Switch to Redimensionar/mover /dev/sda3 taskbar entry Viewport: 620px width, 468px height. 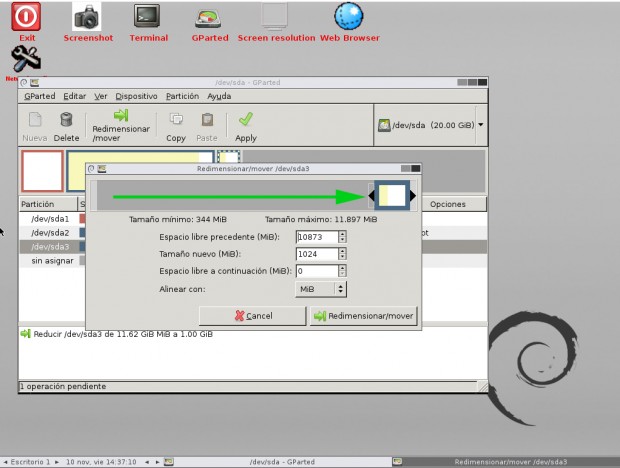tap(506, 462)
